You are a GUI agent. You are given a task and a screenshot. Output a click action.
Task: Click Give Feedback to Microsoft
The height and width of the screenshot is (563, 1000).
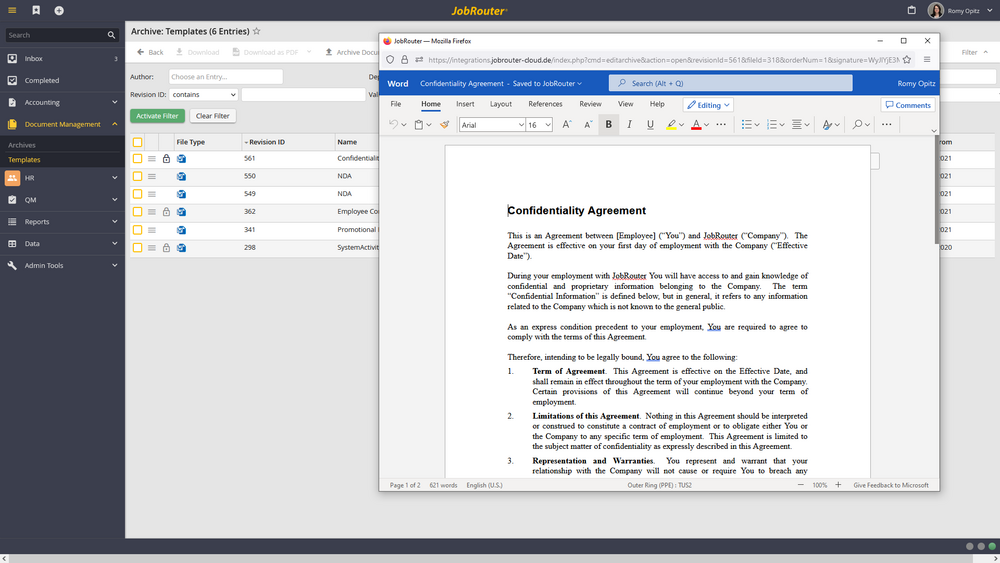pyautogui.click(x=891, y=485)
